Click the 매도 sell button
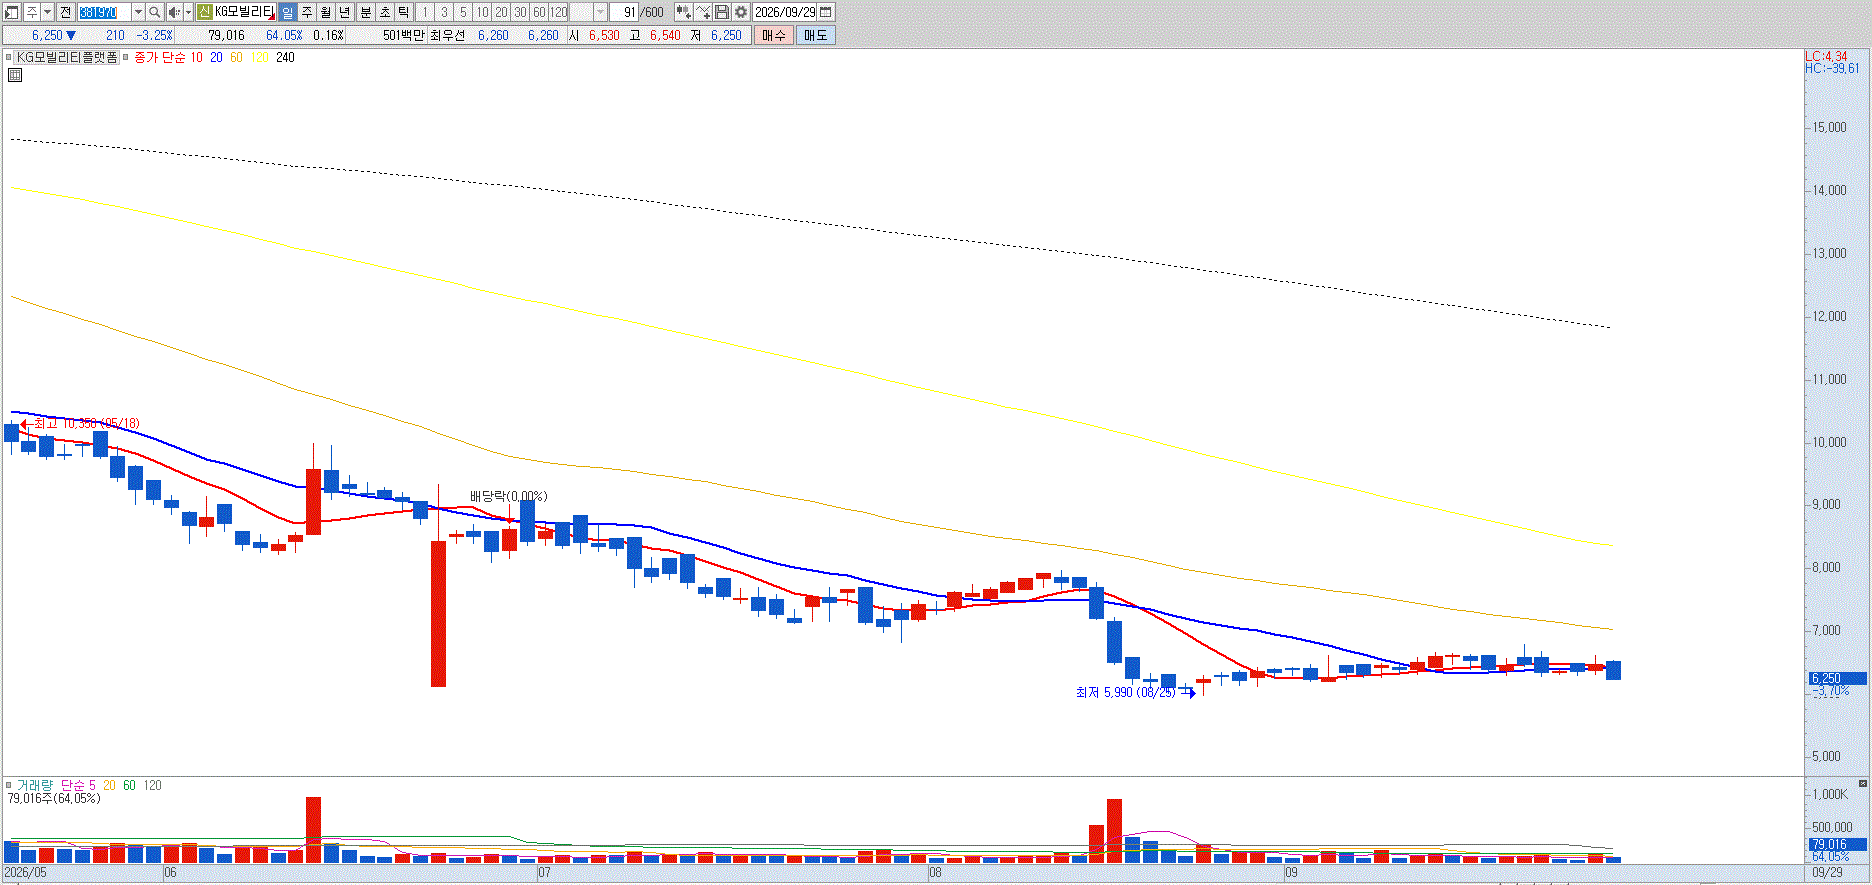The width and height of the screenshot is (1872, 885). (x=816, y=35)
